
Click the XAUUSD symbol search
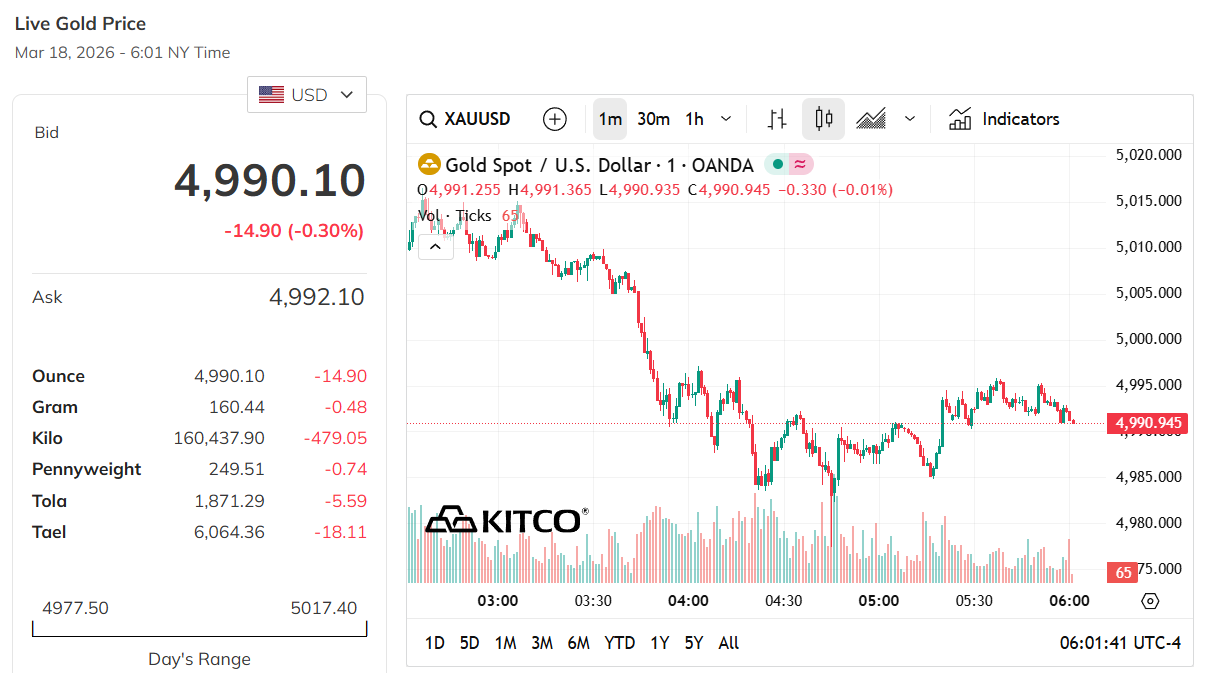pyautogui.click(x=465, y=119)
